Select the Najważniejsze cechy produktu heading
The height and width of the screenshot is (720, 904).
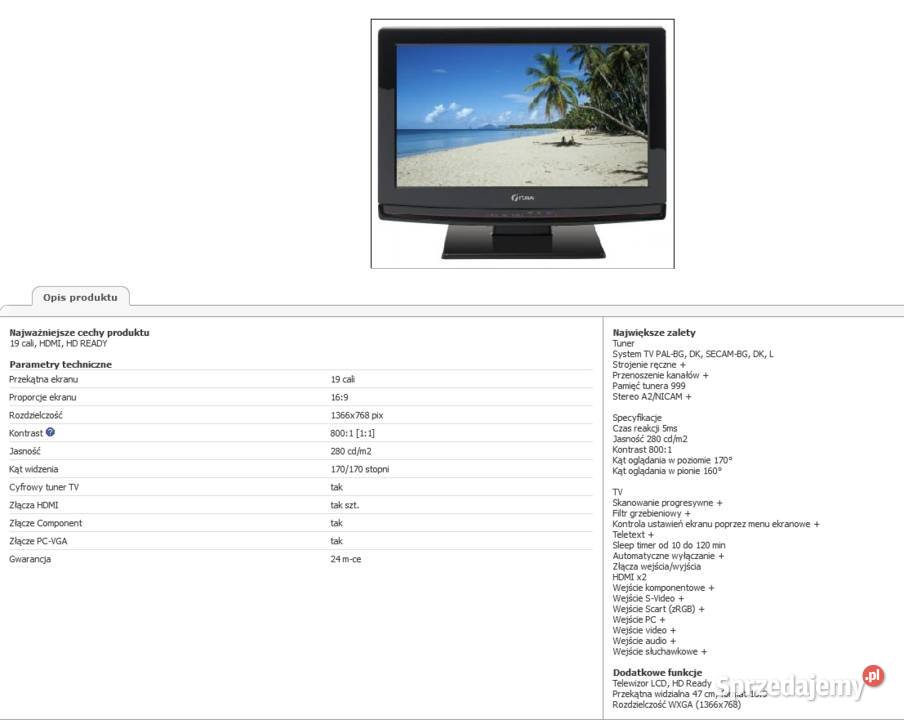coord(79,332)
